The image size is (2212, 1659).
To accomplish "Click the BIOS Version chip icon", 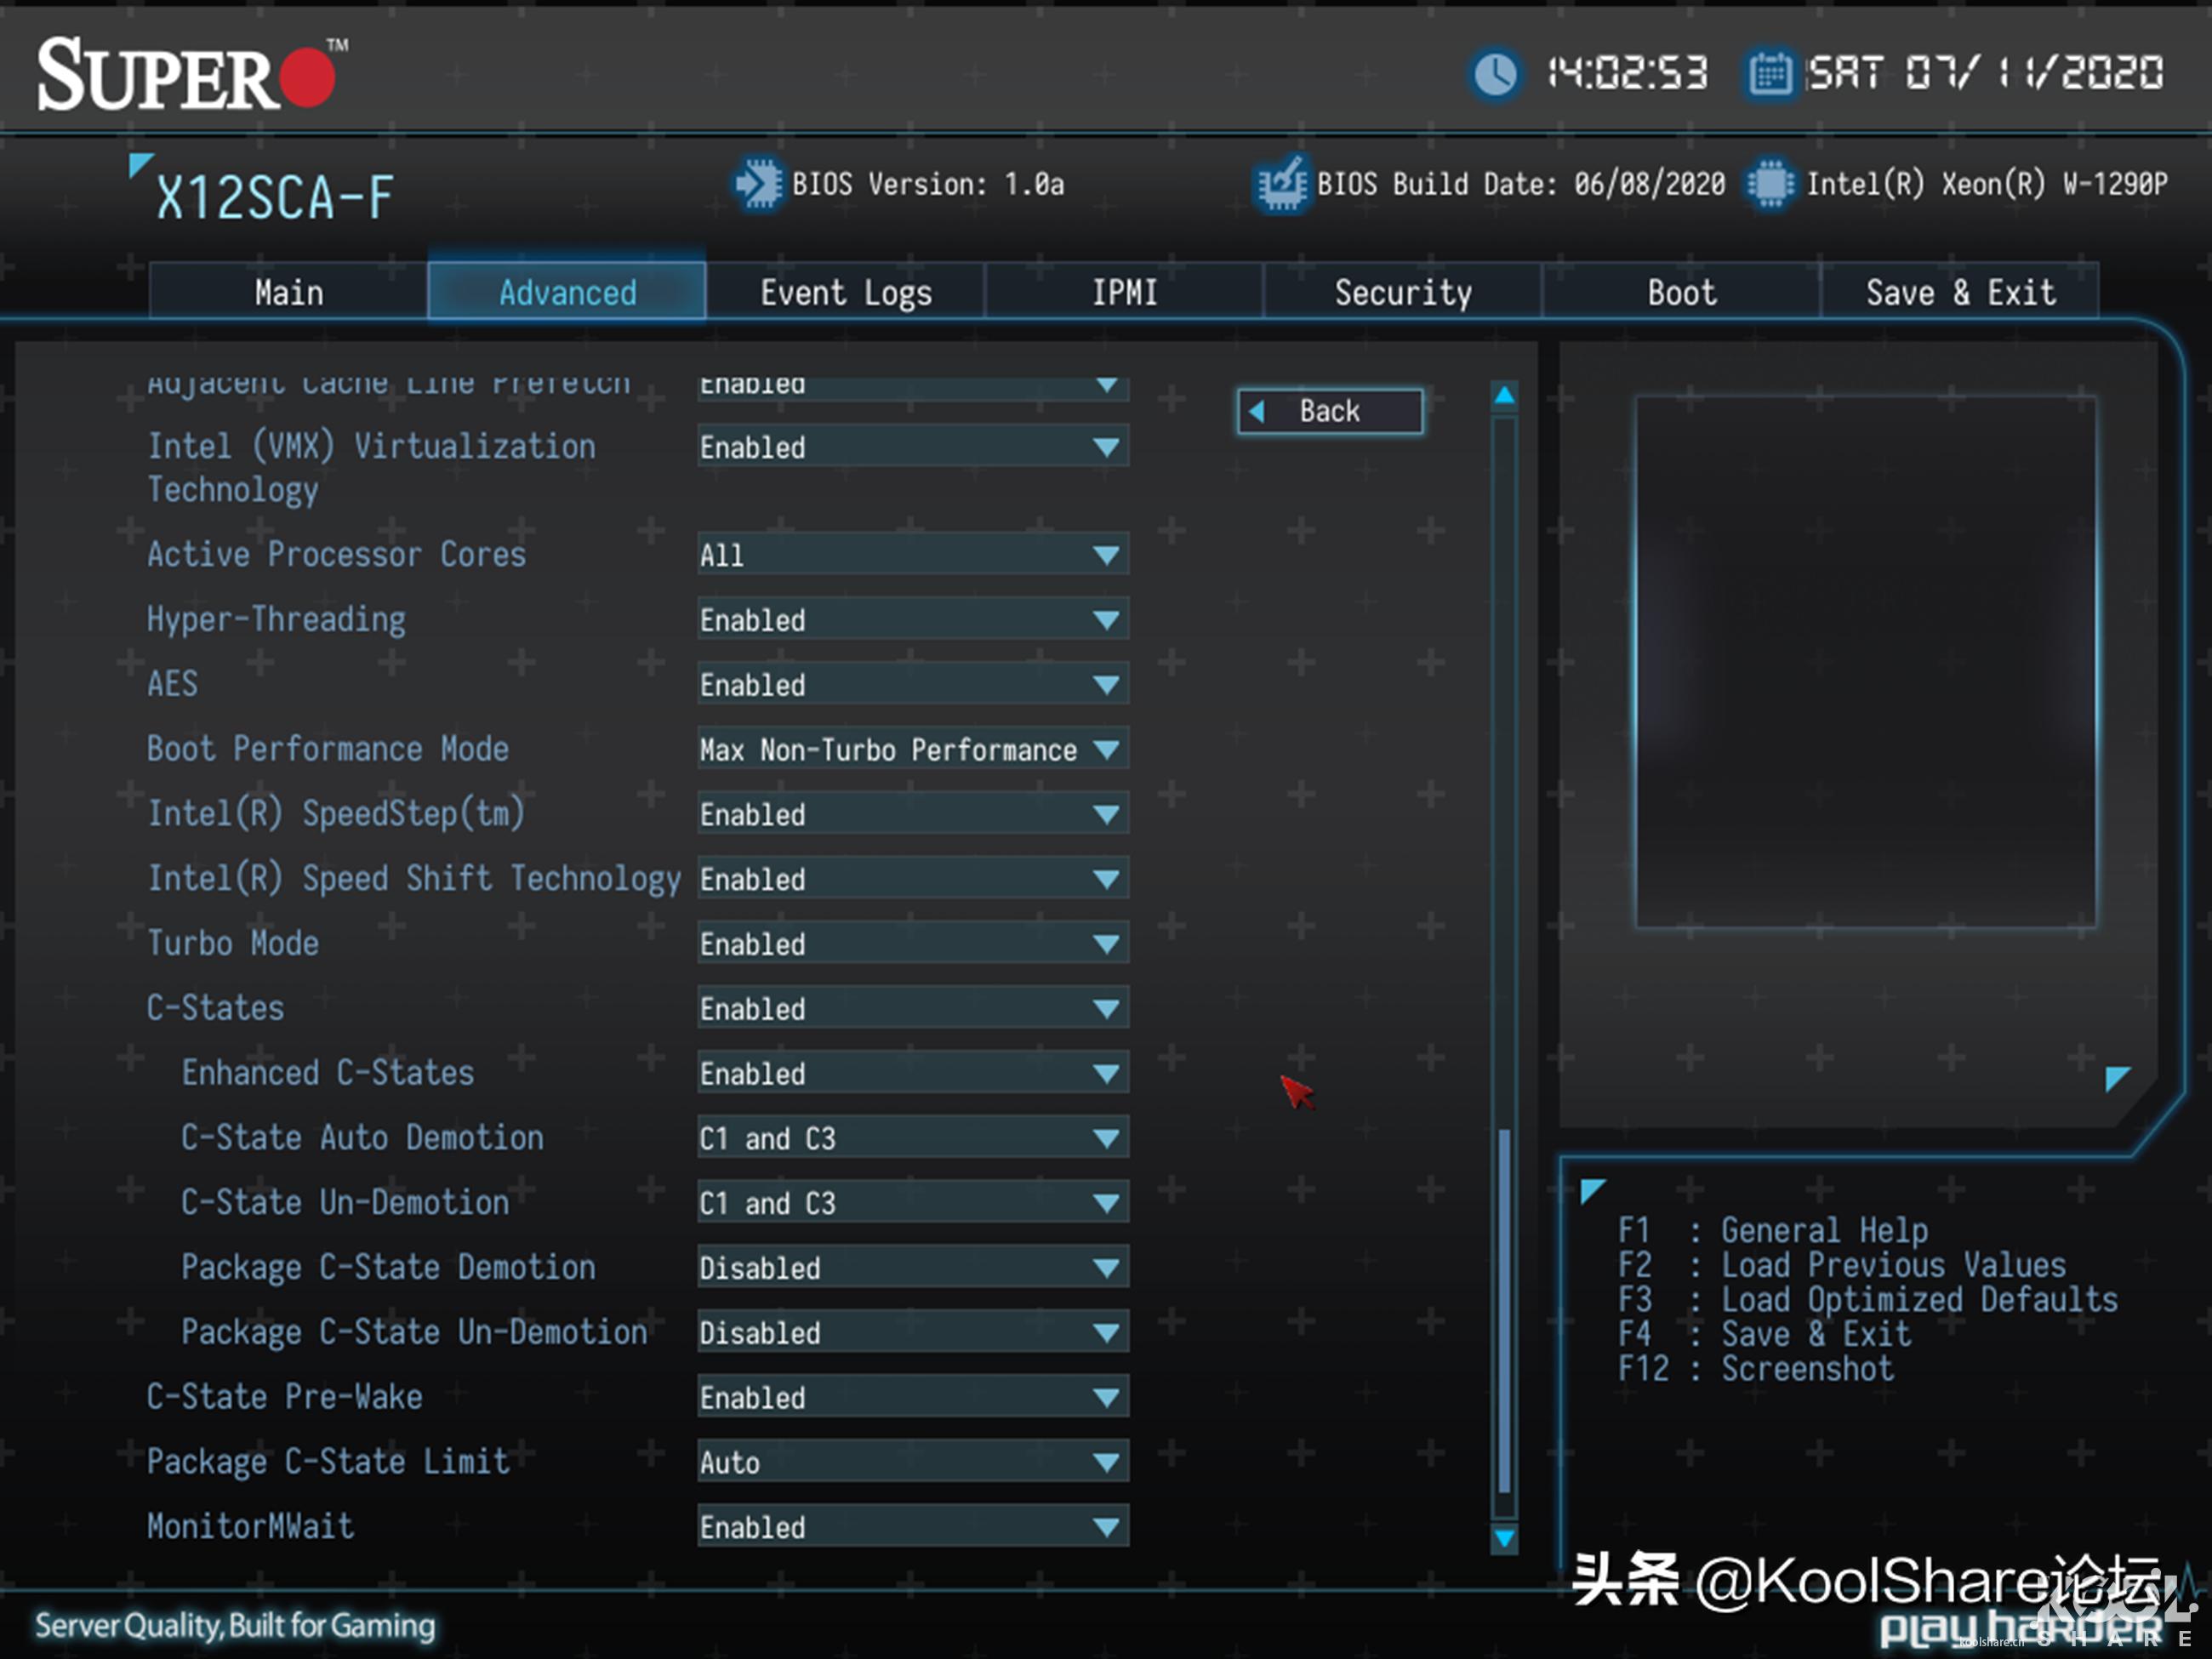I will coord(759,184).
